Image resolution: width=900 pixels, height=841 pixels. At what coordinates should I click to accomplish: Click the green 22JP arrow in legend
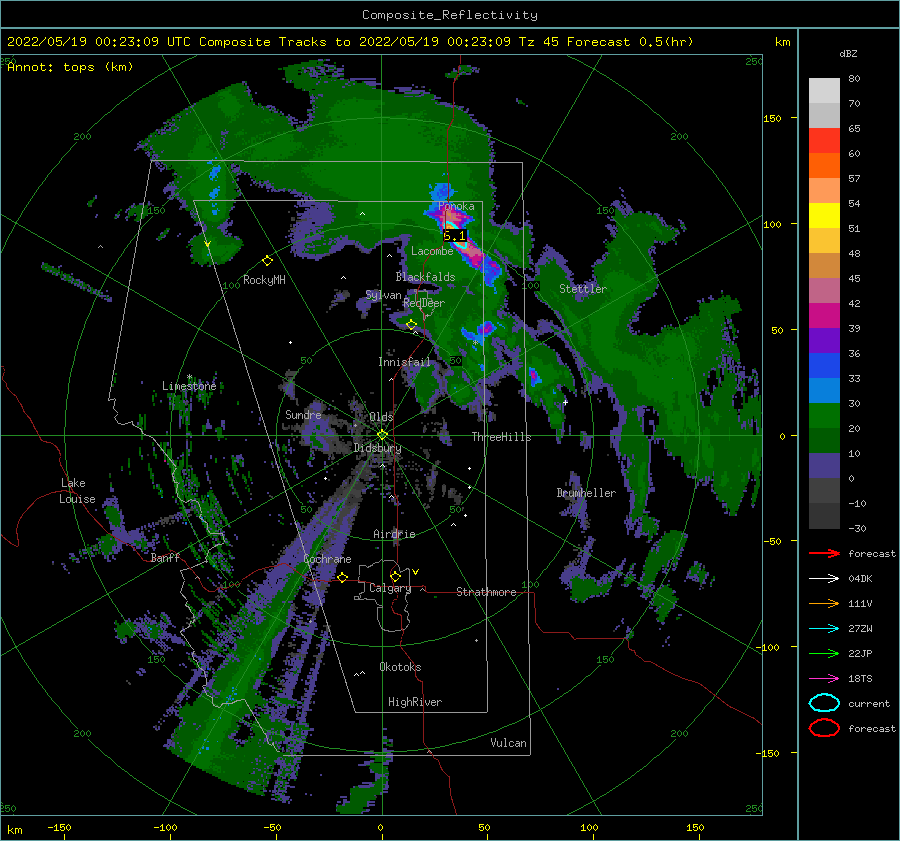824,653
